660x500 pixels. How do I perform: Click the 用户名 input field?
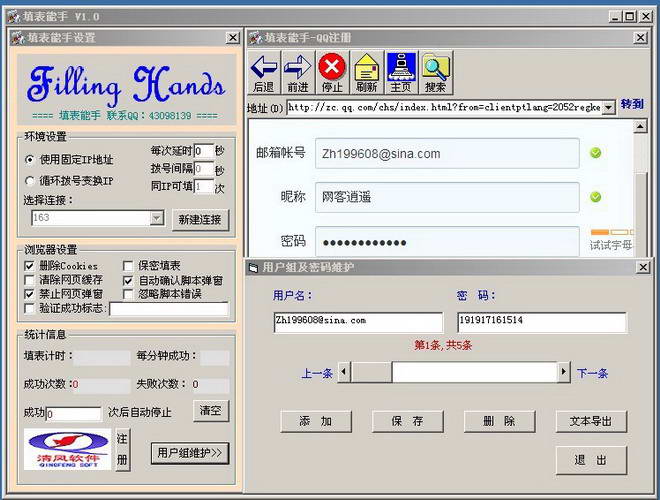pyautogui.click(x=358, y=322)
